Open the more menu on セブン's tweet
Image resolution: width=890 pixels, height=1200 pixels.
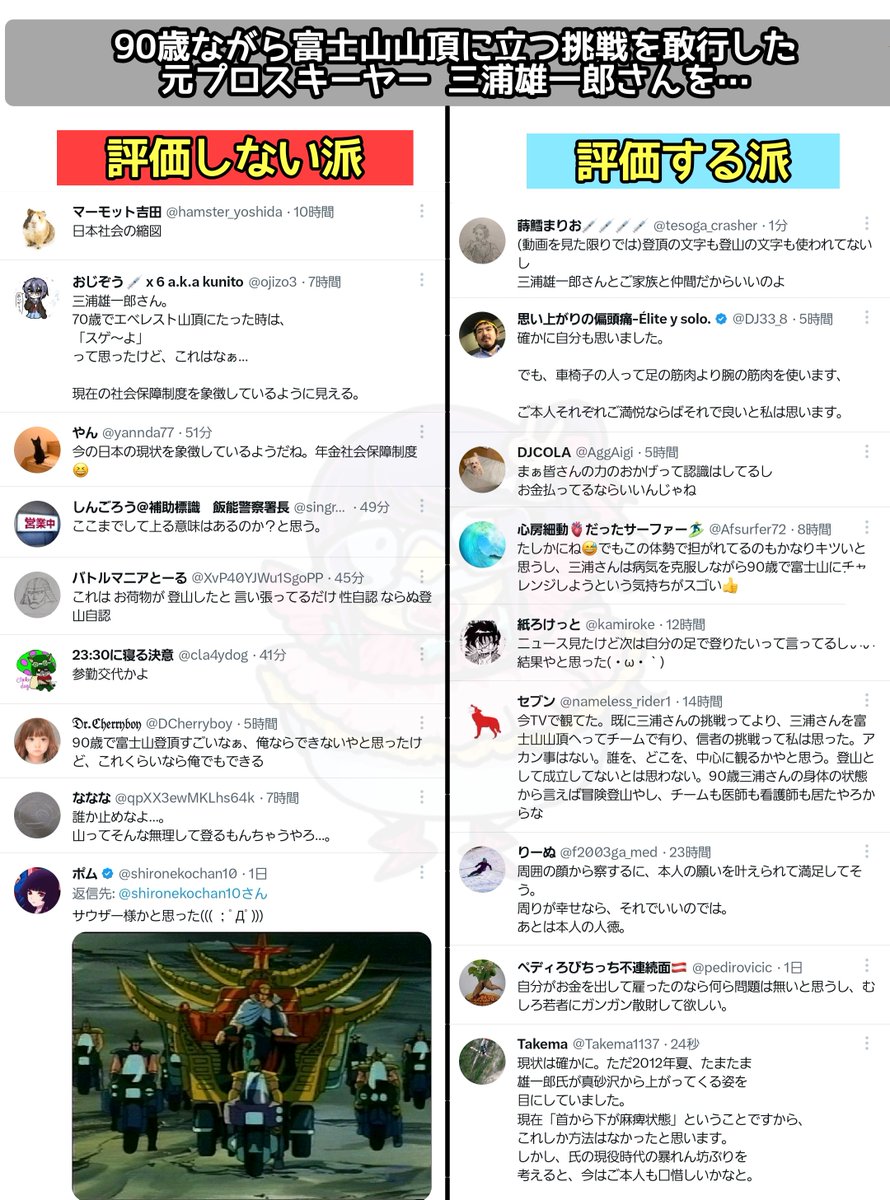pos(867,701)
